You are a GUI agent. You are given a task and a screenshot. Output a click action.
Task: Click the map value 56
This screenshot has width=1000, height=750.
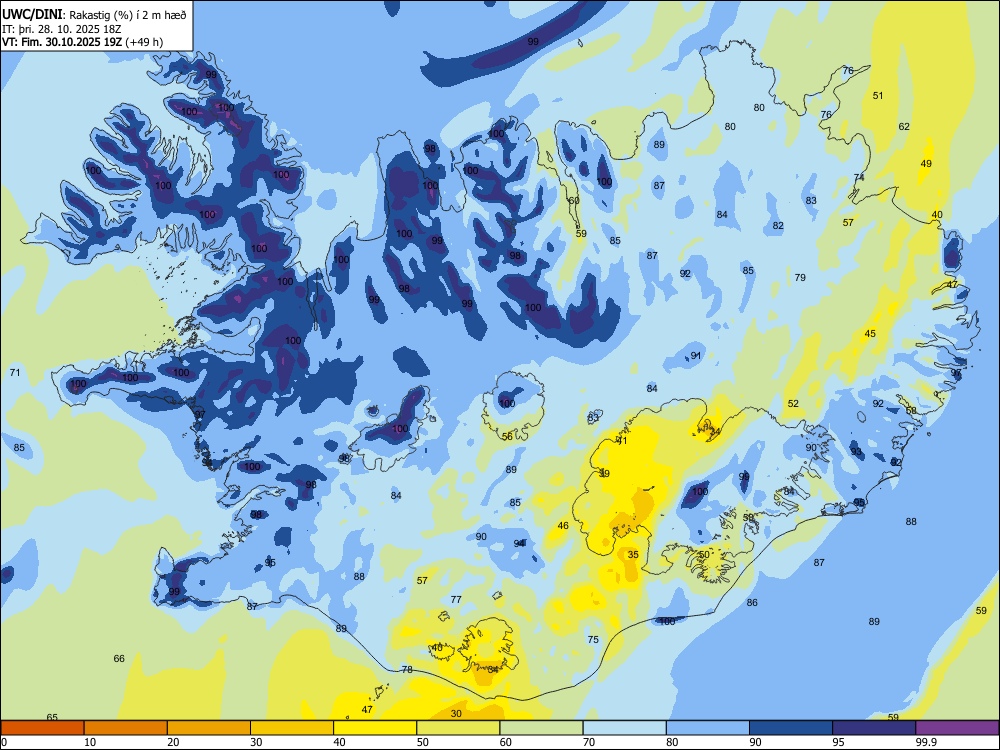tap(507, 437)
